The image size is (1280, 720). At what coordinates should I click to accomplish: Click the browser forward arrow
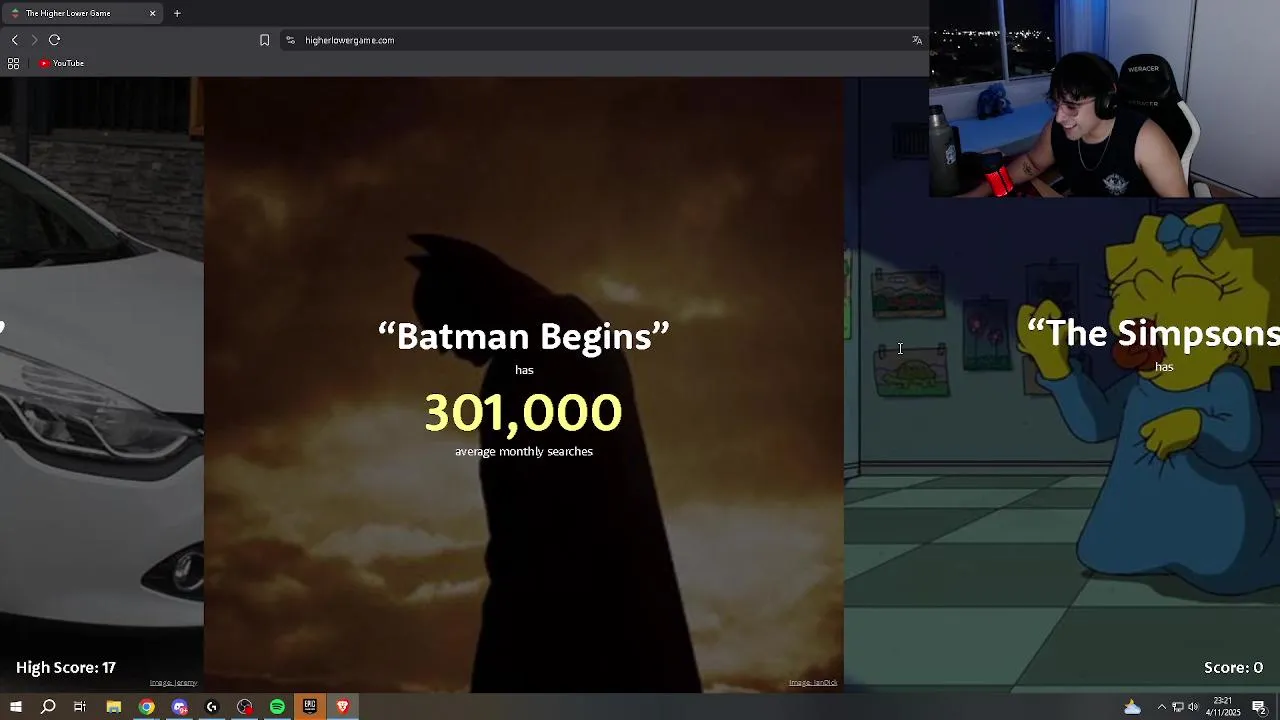(x=34, y=40)
